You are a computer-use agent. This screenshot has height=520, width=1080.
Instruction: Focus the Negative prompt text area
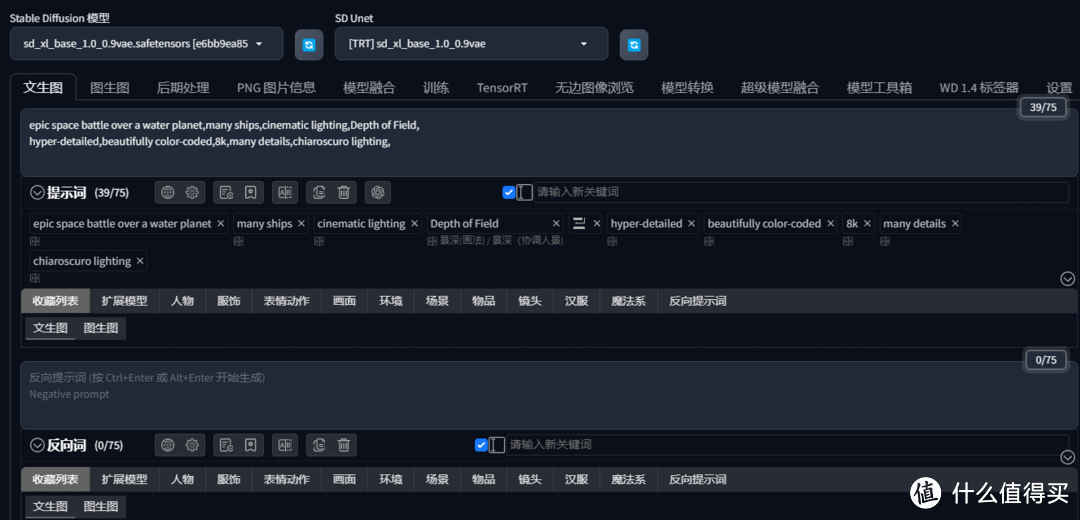(549, 395)
